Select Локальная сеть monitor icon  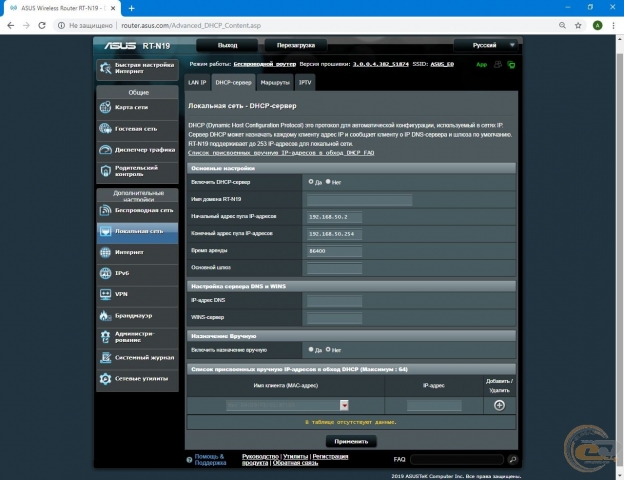[105, 231]
